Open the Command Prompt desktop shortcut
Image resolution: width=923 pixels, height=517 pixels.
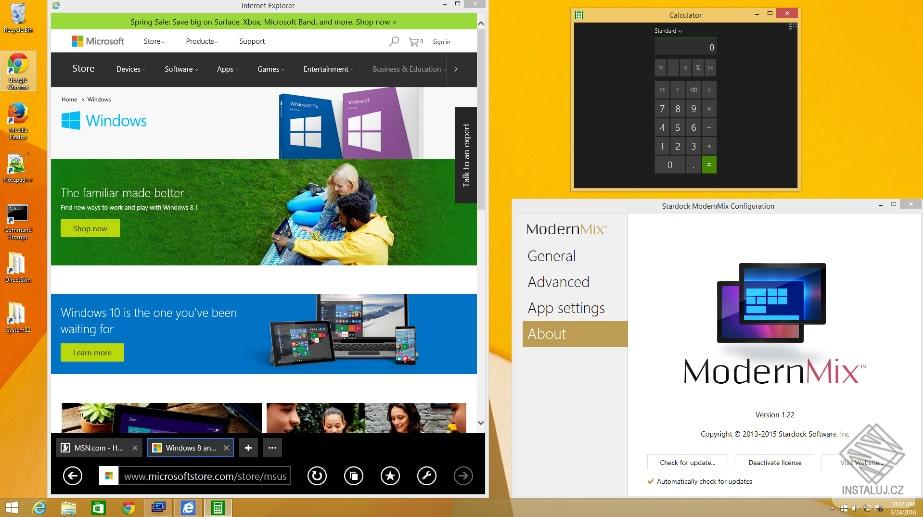18,222
